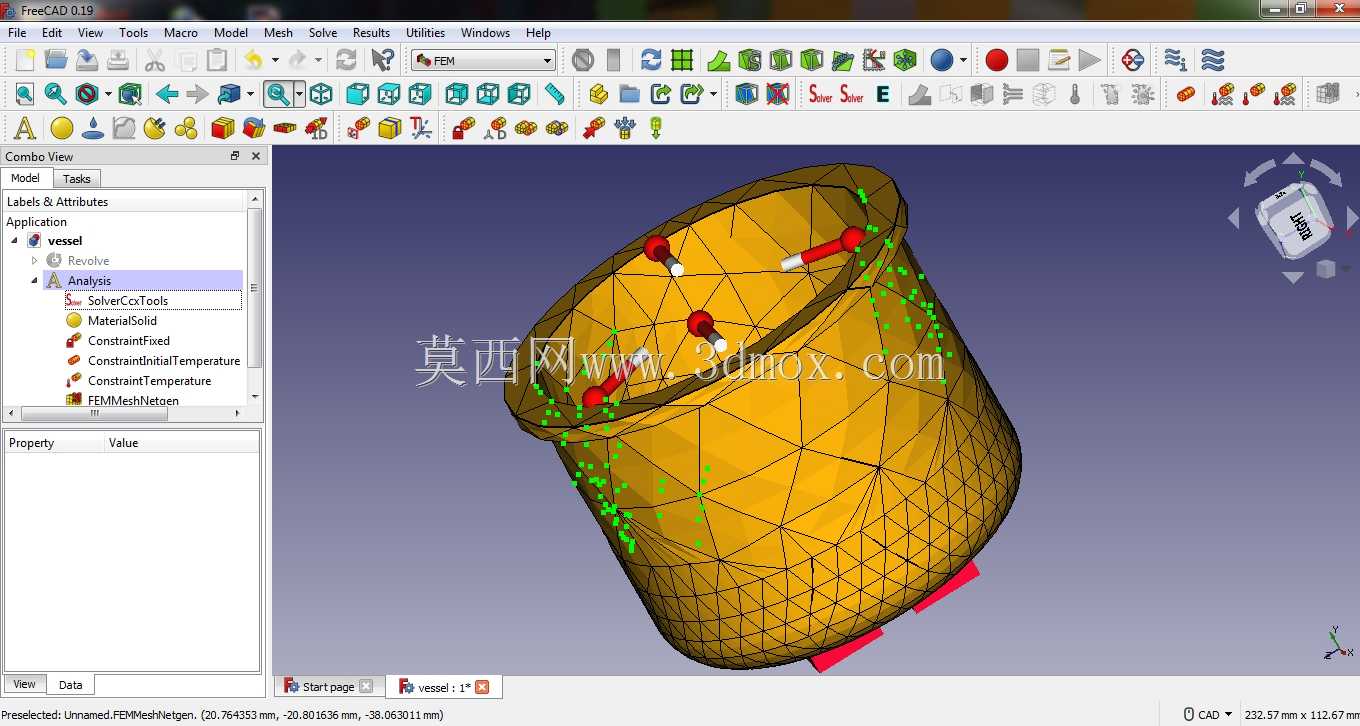Select ConstraintInitialTemperature in the tree
1360x726 pixels.
pos(164,361)
